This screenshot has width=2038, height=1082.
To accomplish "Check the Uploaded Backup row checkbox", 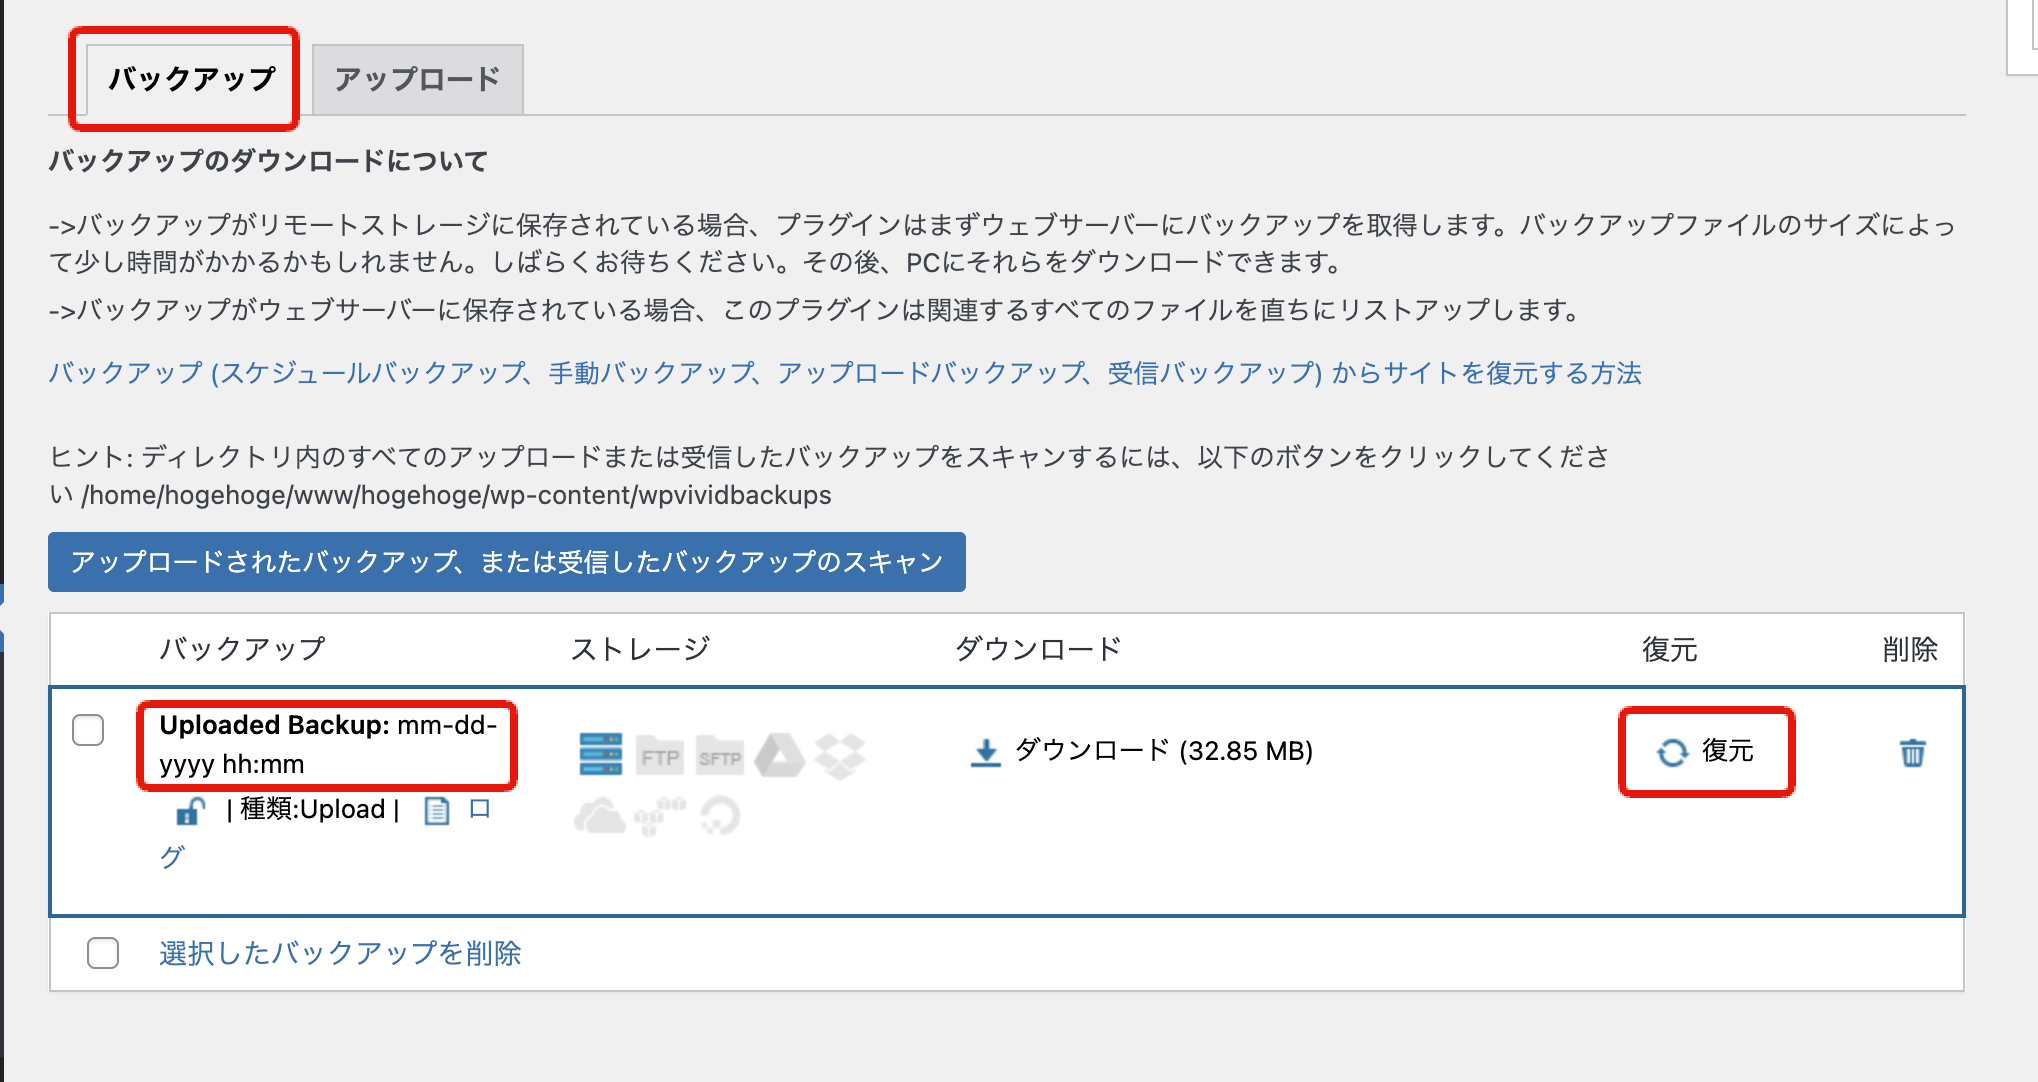I will point(88,730).
